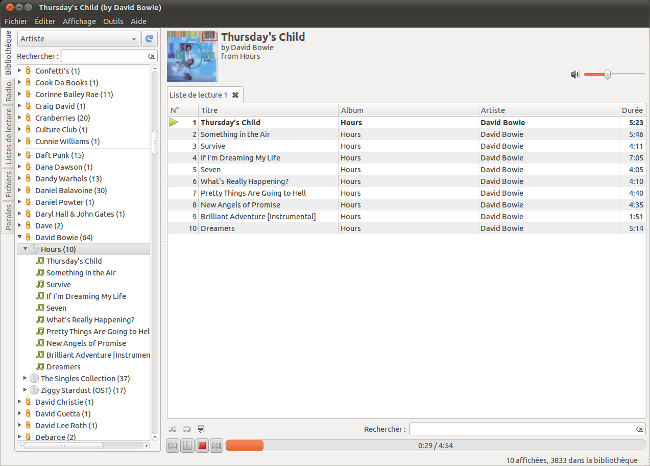Clear the library search field
Viewport: 650px width, 466px height.
pos(151,56)
